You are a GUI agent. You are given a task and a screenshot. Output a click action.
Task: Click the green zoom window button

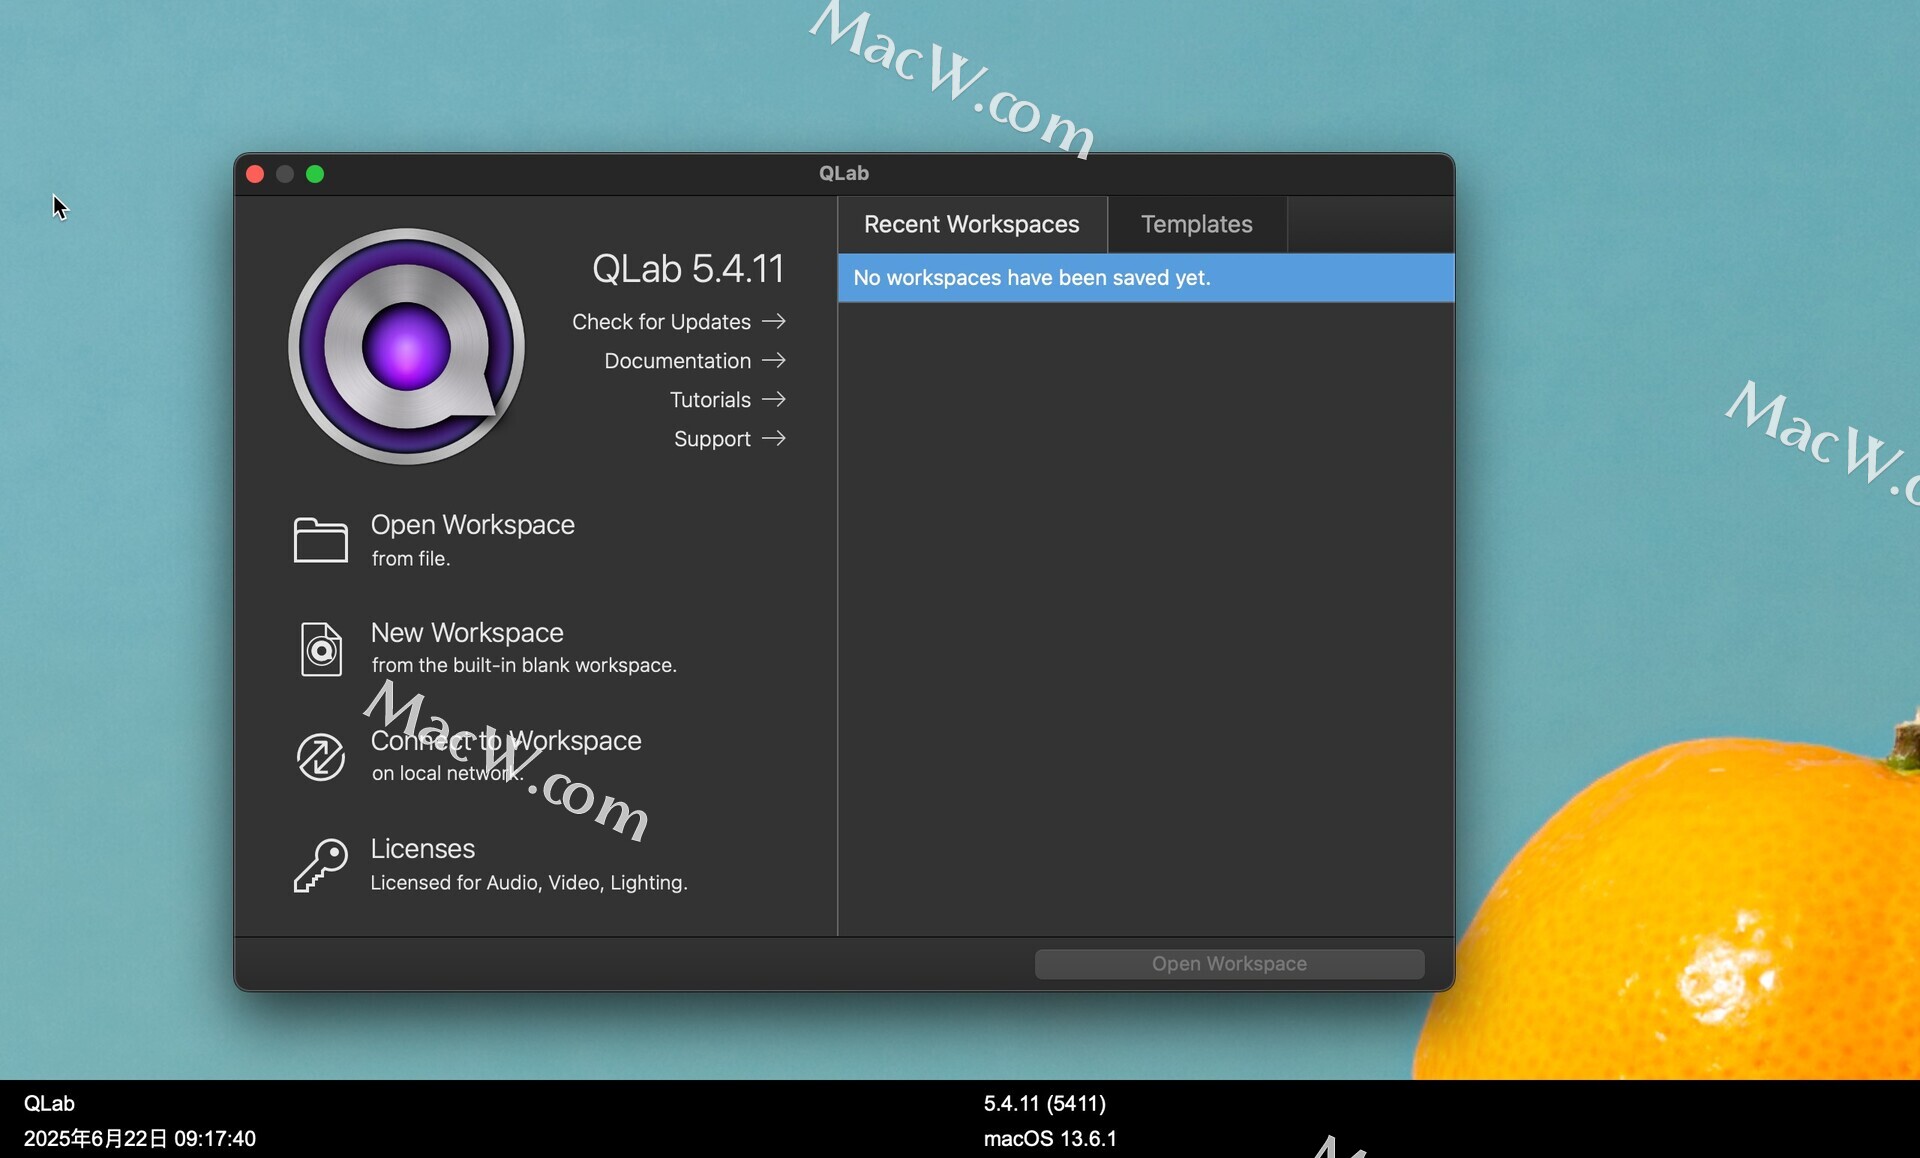coord(315,174)
